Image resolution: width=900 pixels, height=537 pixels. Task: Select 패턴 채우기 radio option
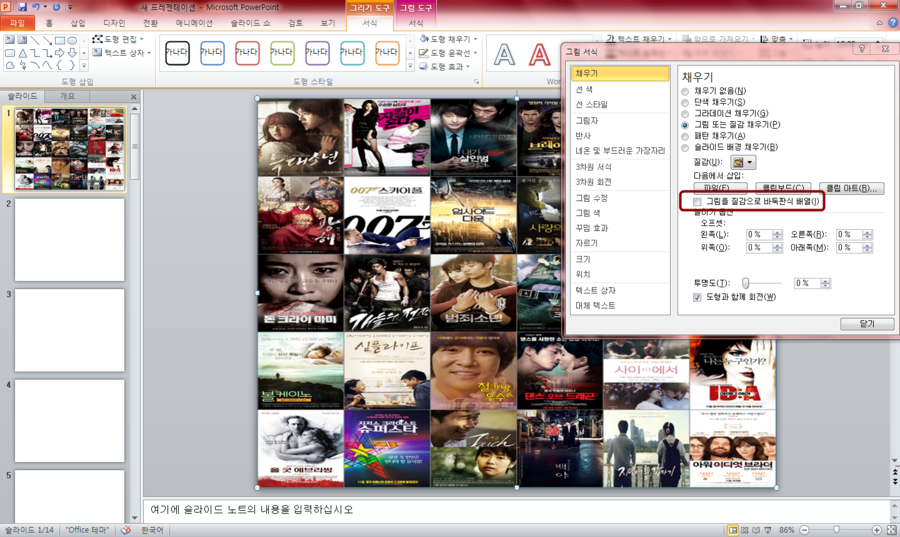(685, 137)
